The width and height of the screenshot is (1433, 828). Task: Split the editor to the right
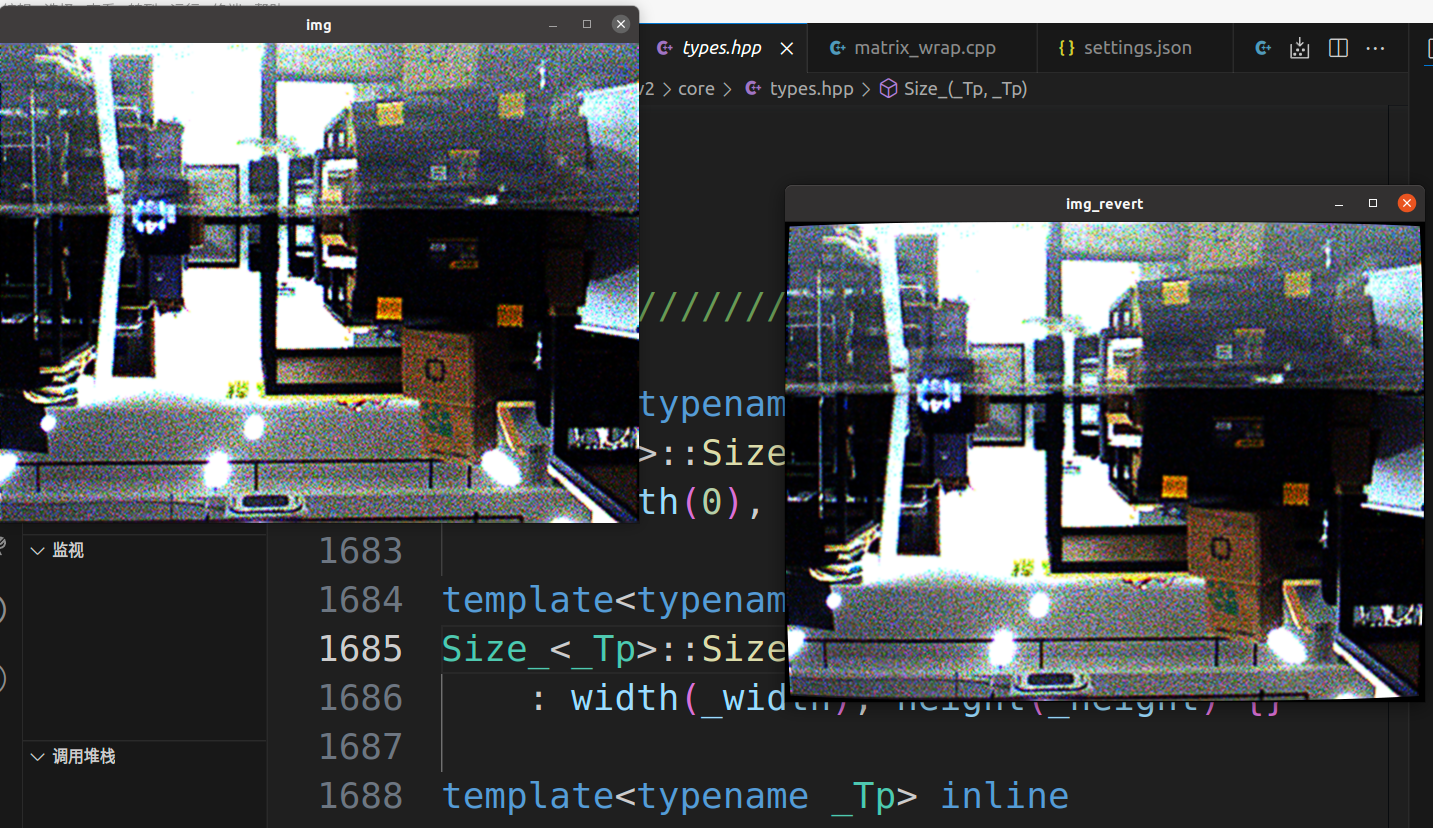click(1338, 48)
